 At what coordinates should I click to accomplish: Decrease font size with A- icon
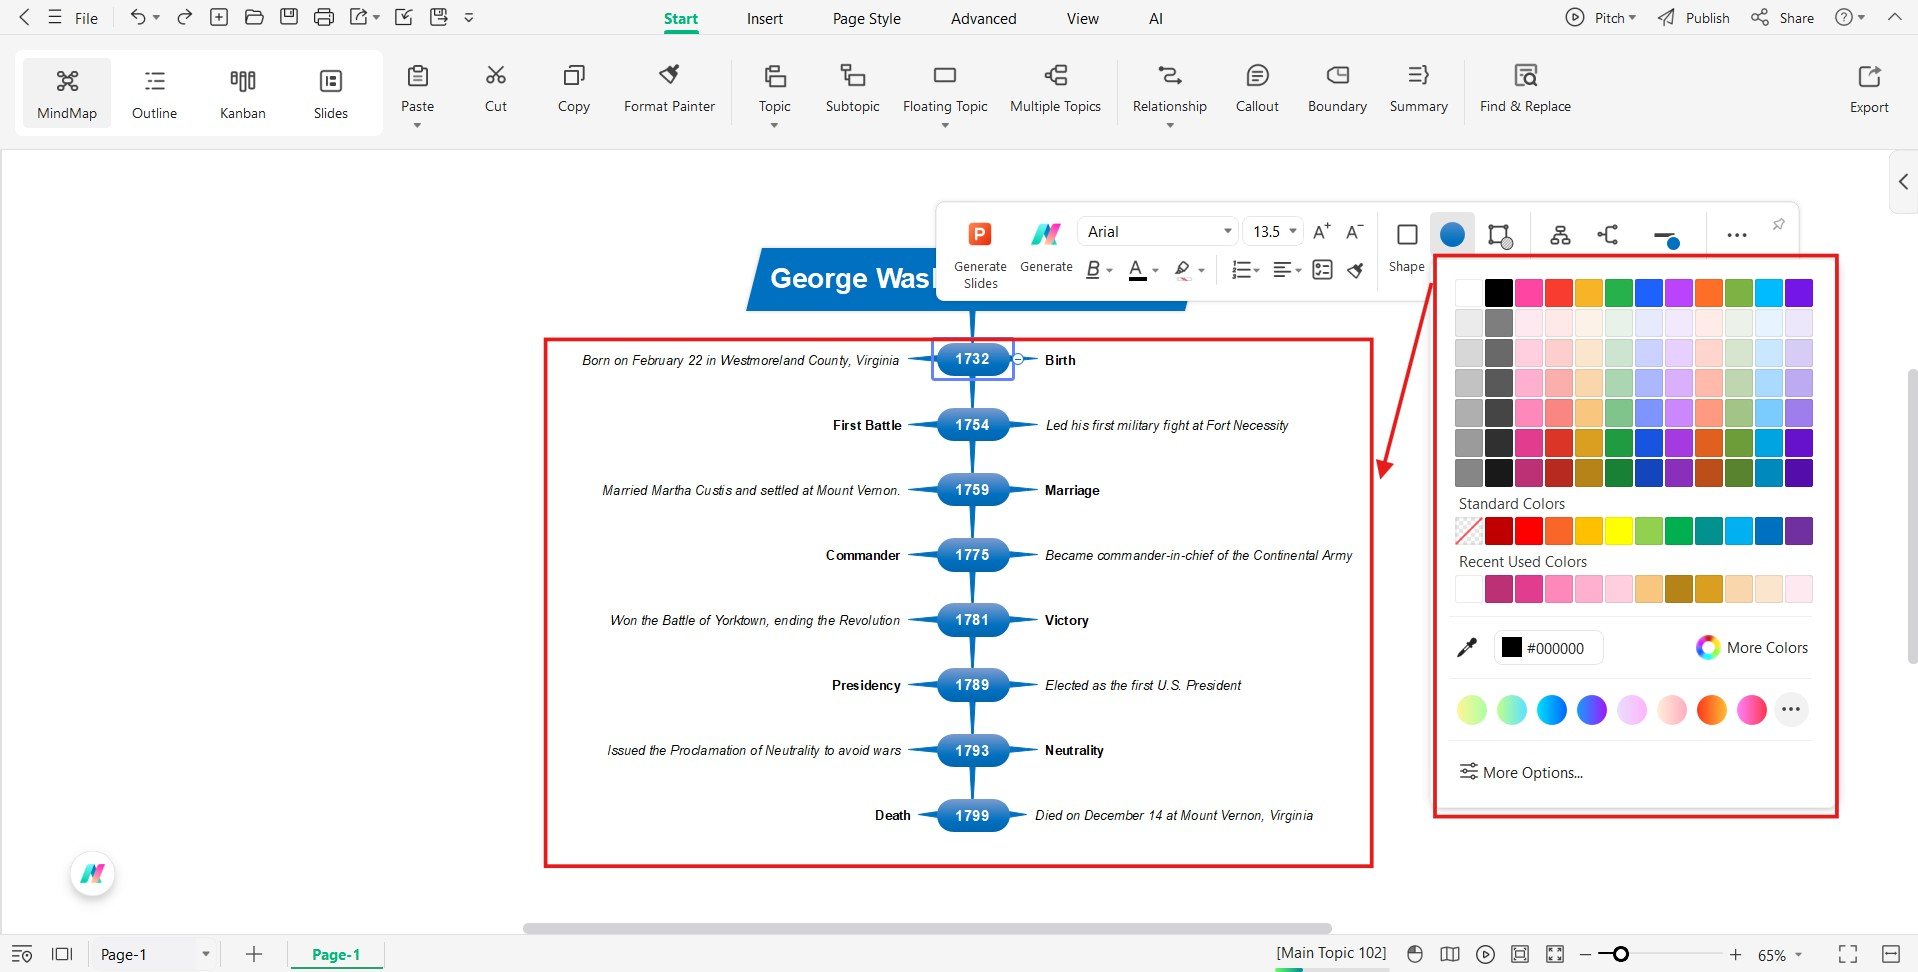(1355, 232)
